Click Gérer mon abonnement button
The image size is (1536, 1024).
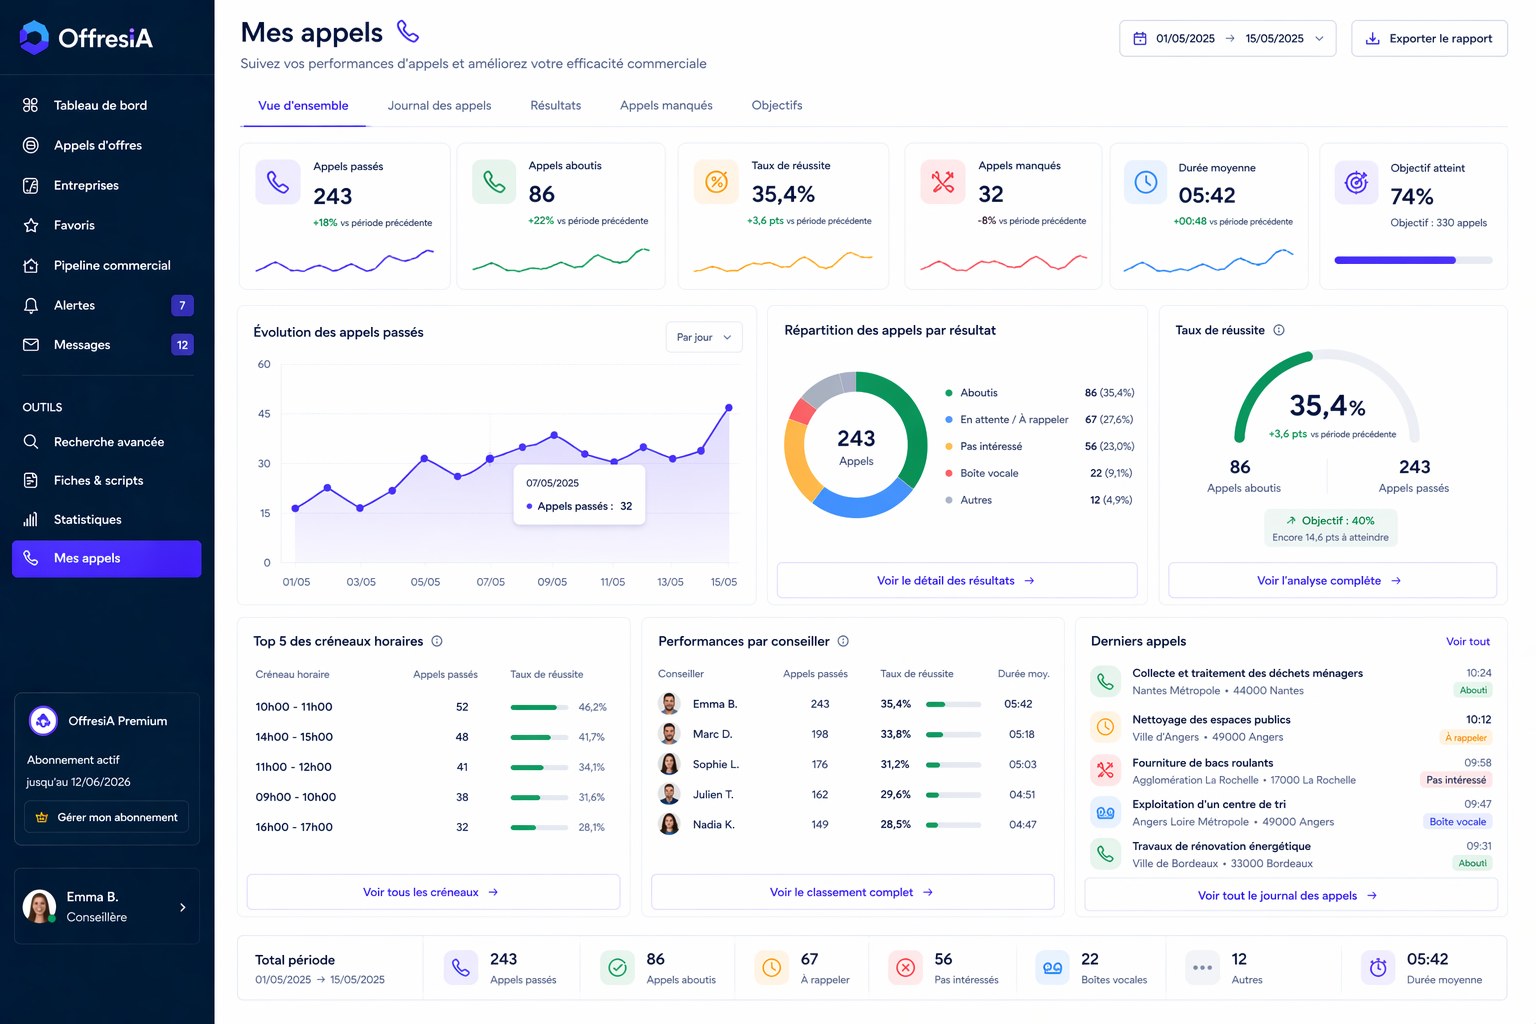pos(106,817)
